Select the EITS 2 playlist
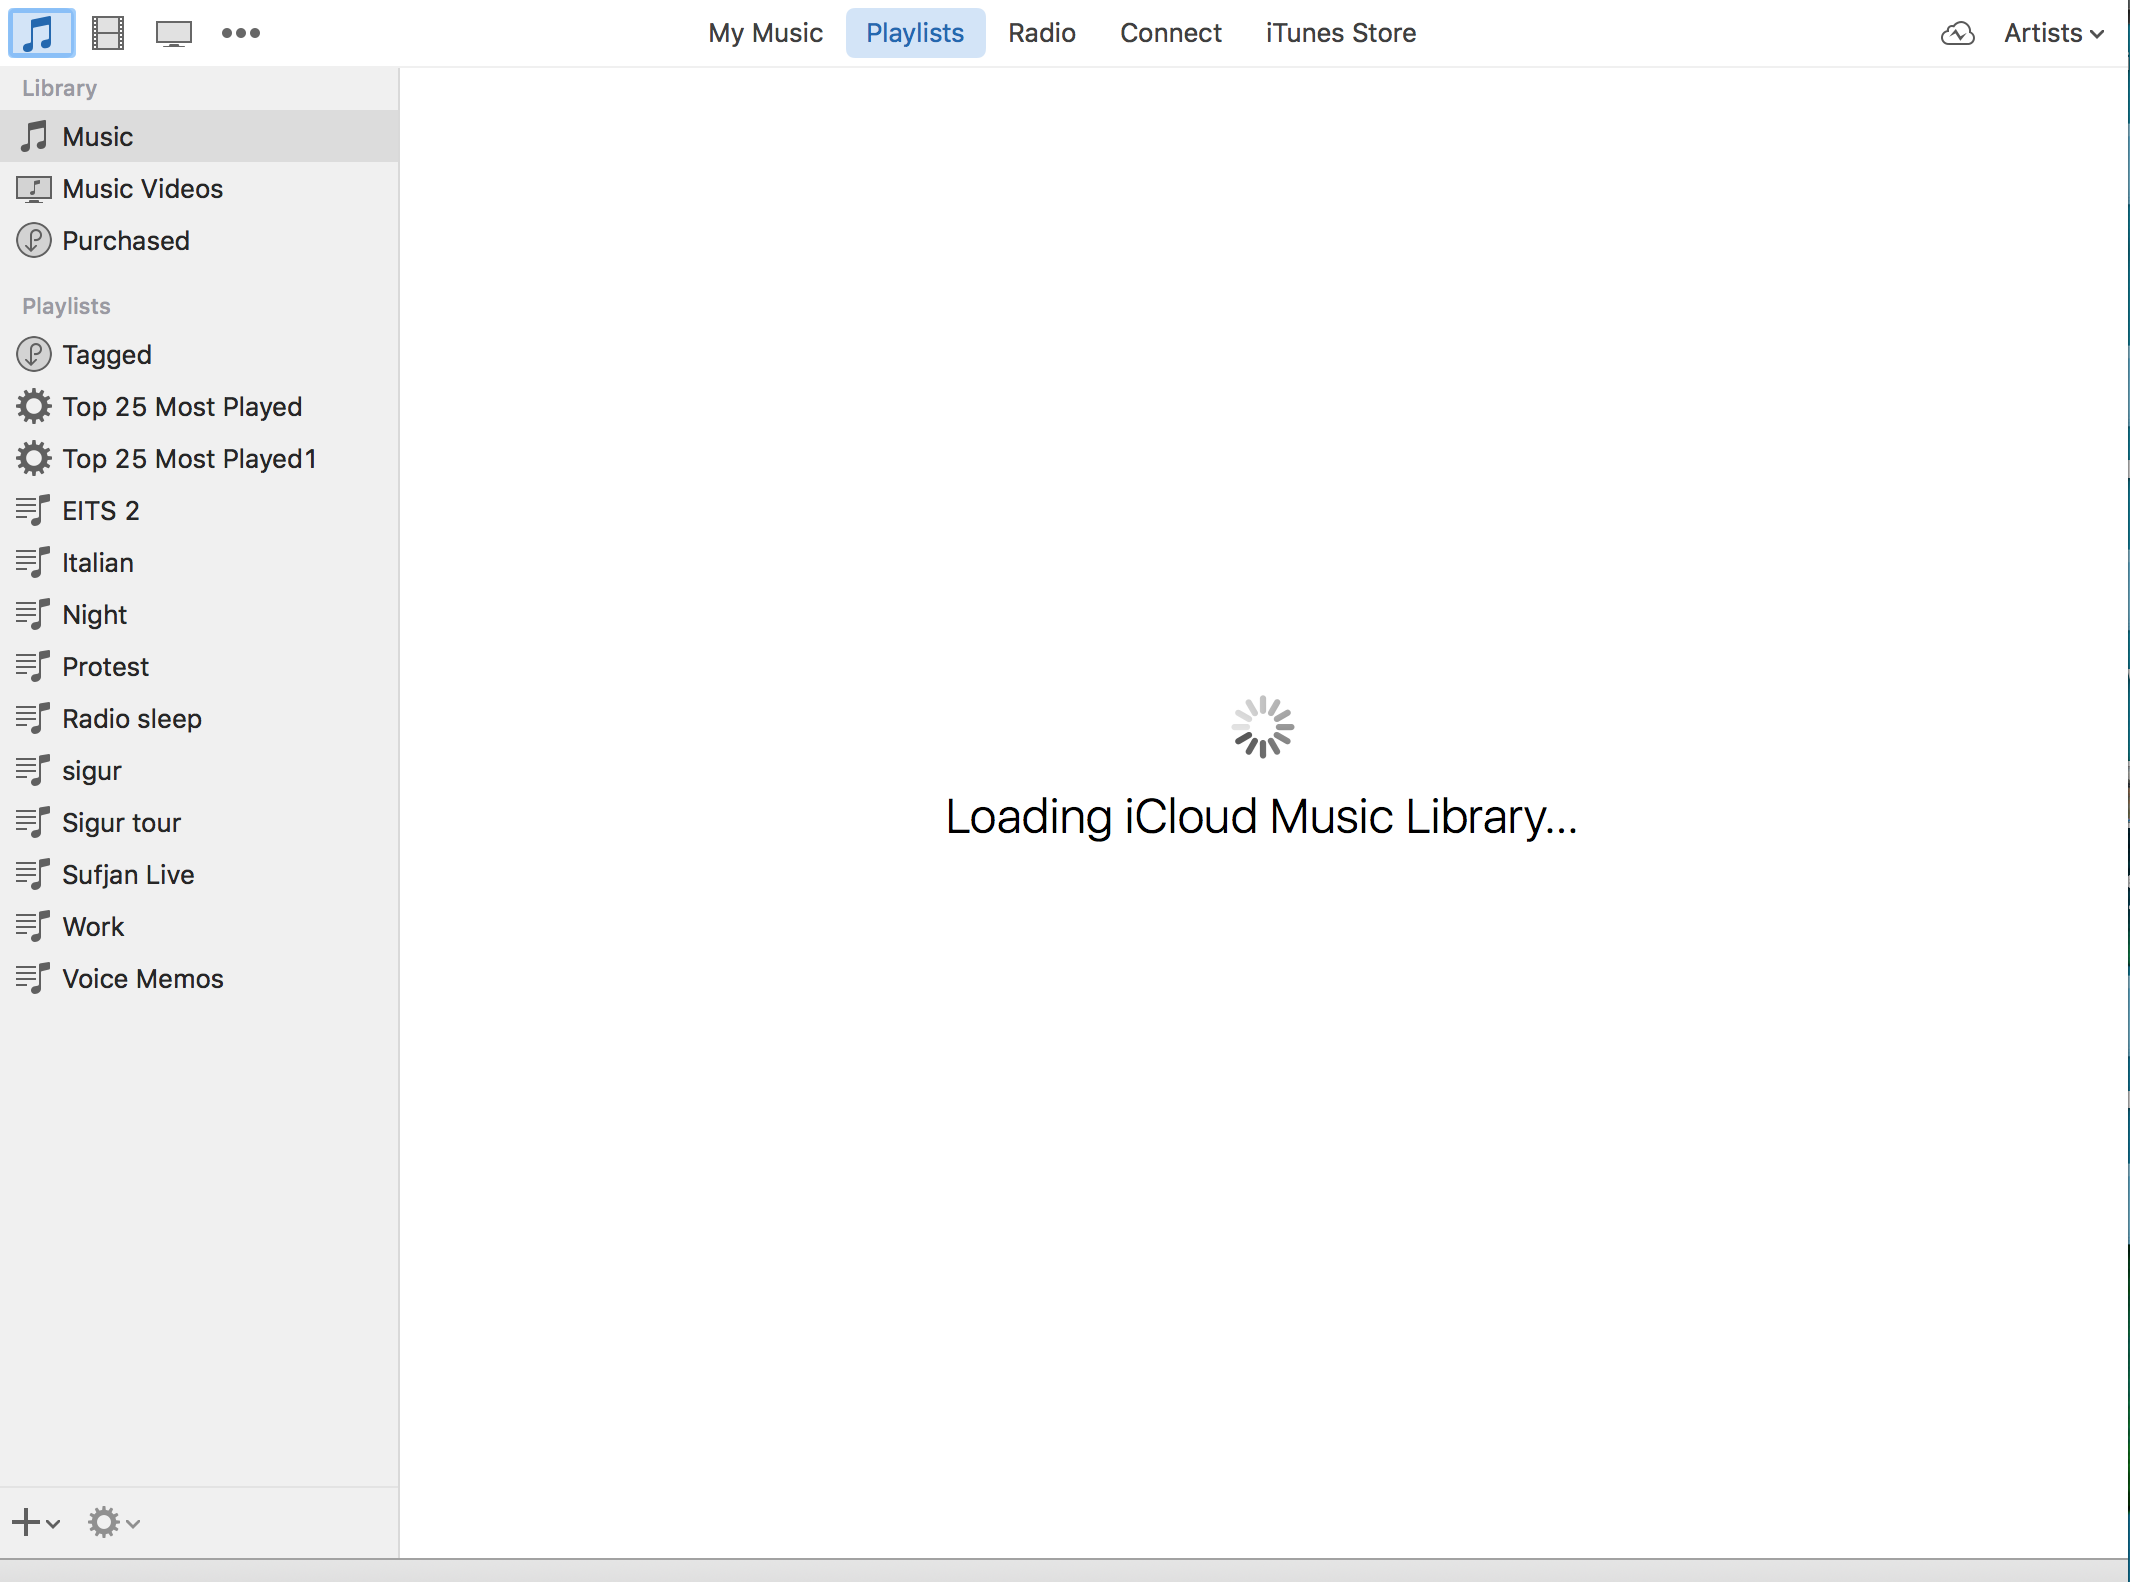The width and height of the screenshot is (2130, 1582). (x=199, y=510)
